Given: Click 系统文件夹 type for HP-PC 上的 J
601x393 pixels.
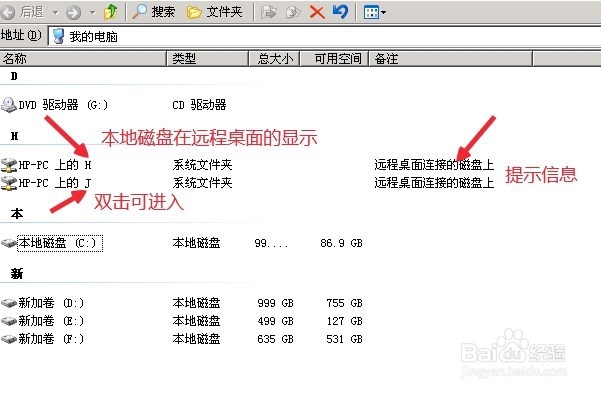Looking at the screenshot, I should click(x=202, y=183).
